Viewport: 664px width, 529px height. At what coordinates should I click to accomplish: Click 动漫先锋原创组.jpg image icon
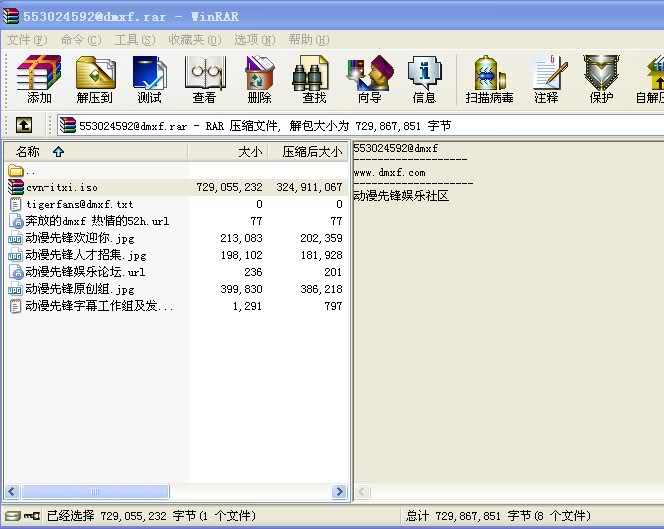click(16, 289)
